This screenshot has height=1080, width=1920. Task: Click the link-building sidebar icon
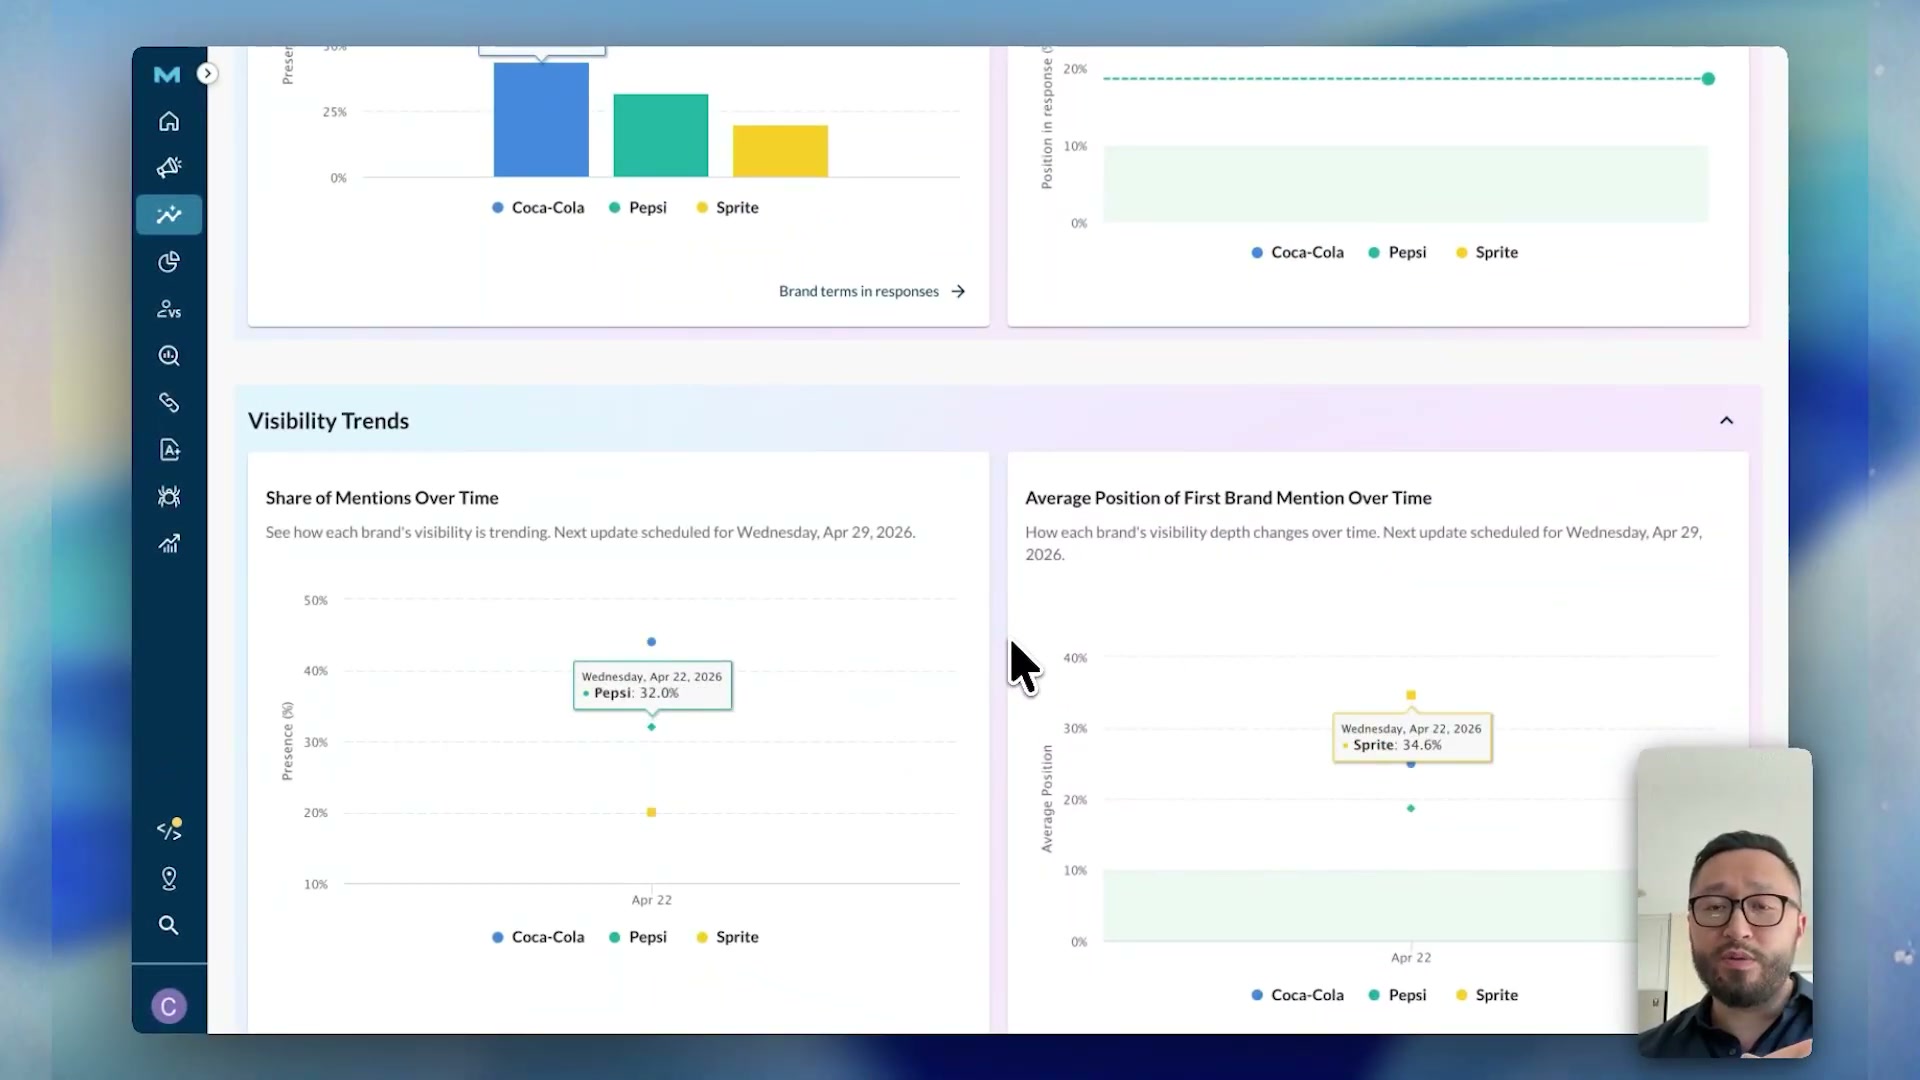pyautogui.click(x=169, y=403)
